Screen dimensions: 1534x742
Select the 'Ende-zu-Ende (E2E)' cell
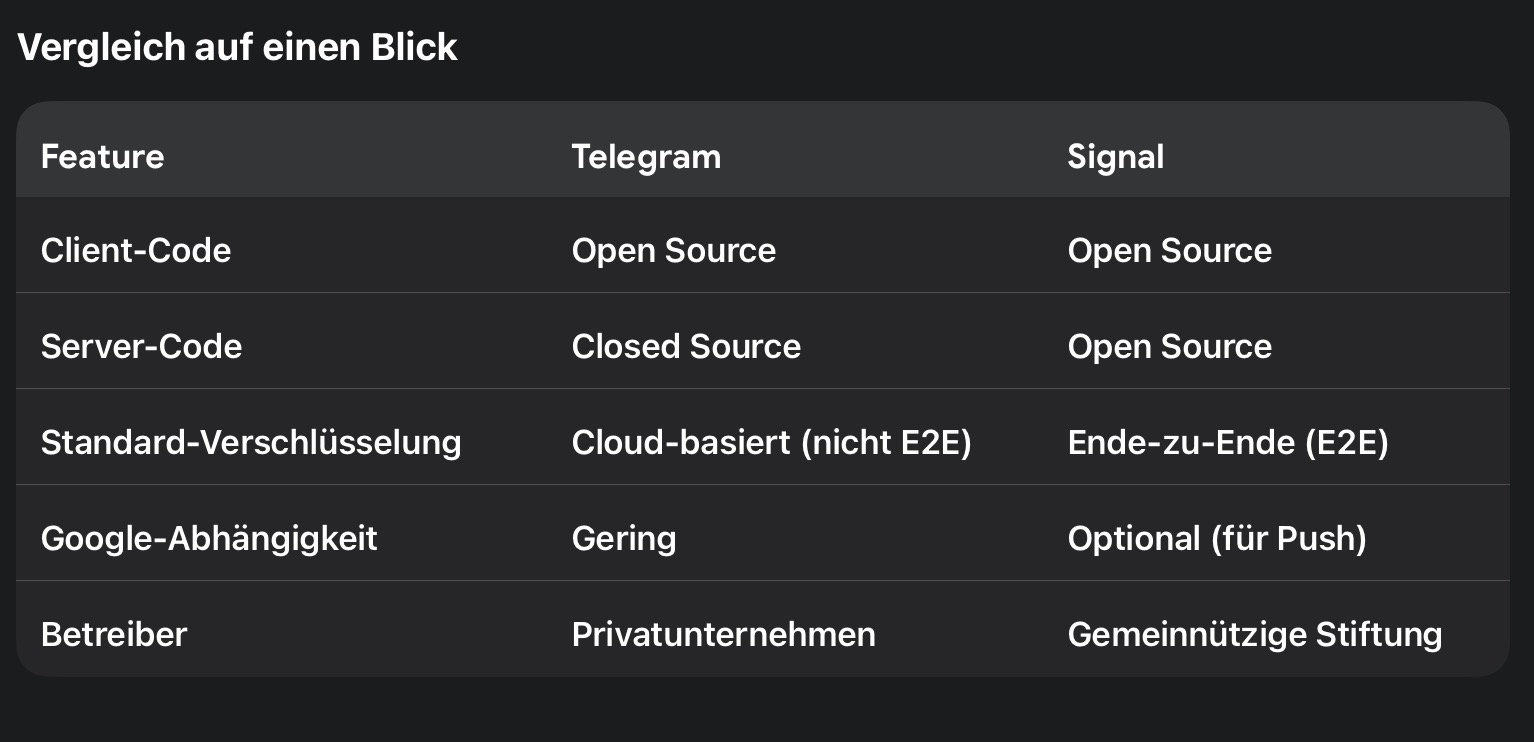coord(1227,442)
